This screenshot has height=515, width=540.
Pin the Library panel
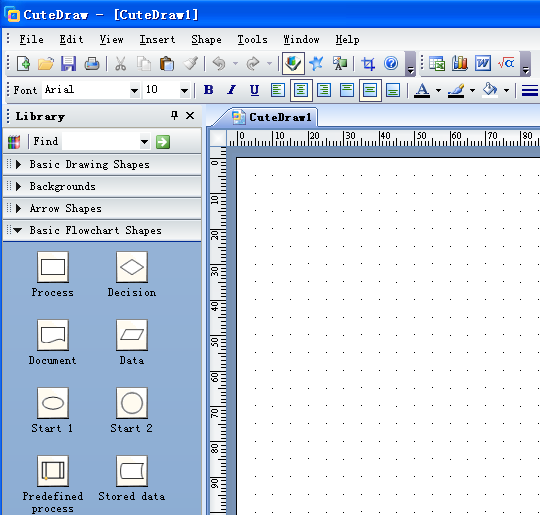tap(175, 115)
